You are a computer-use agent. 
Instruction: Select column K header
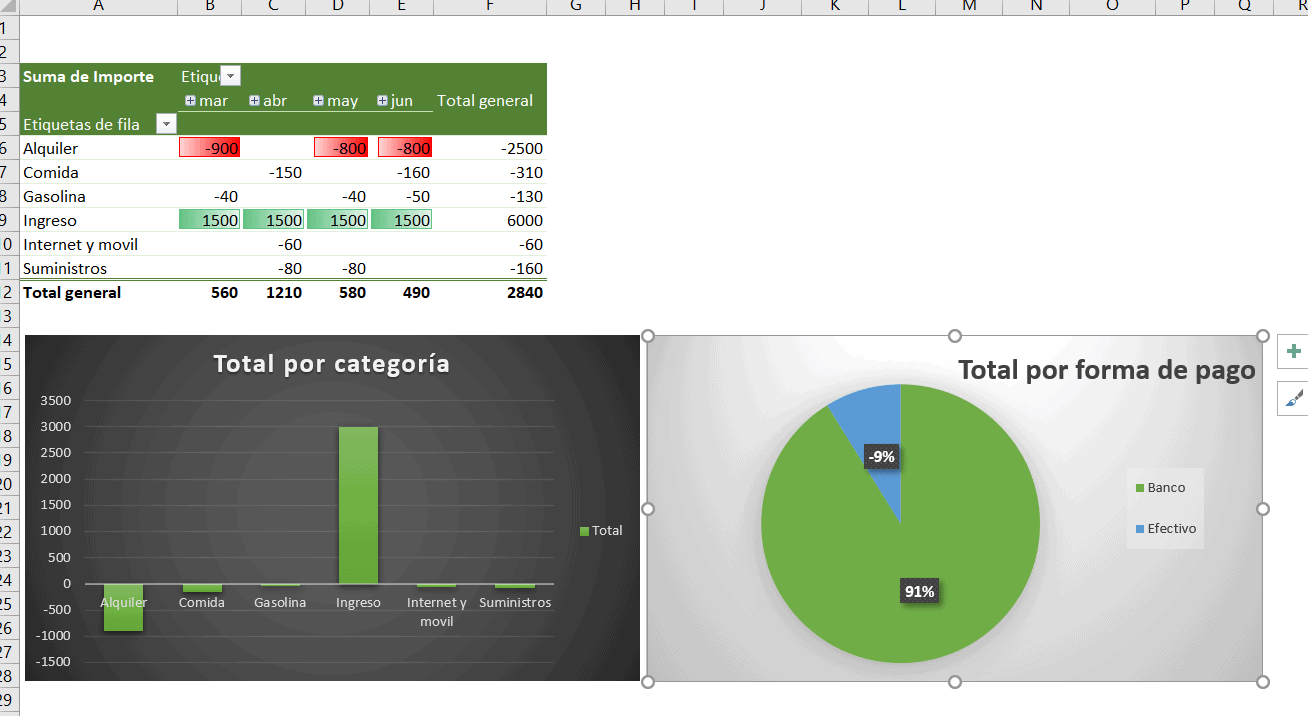[835, 7]
